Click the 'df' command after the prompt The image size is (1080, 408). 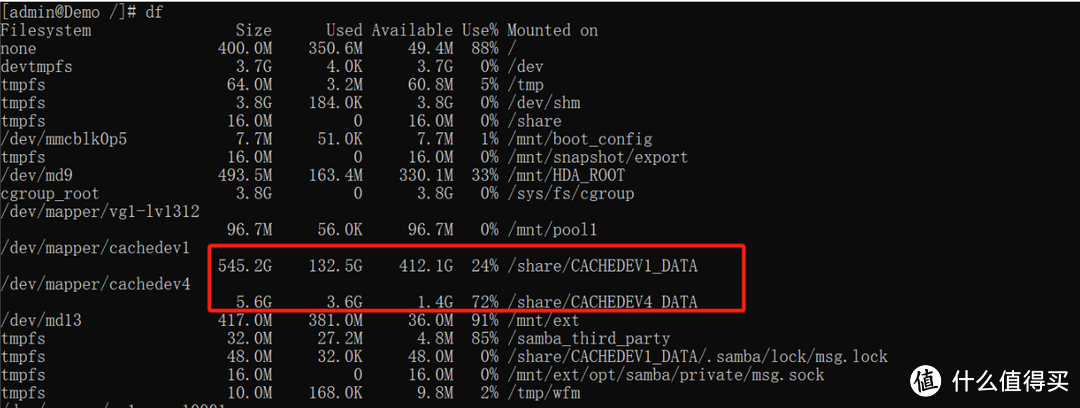tap(154, 13)
